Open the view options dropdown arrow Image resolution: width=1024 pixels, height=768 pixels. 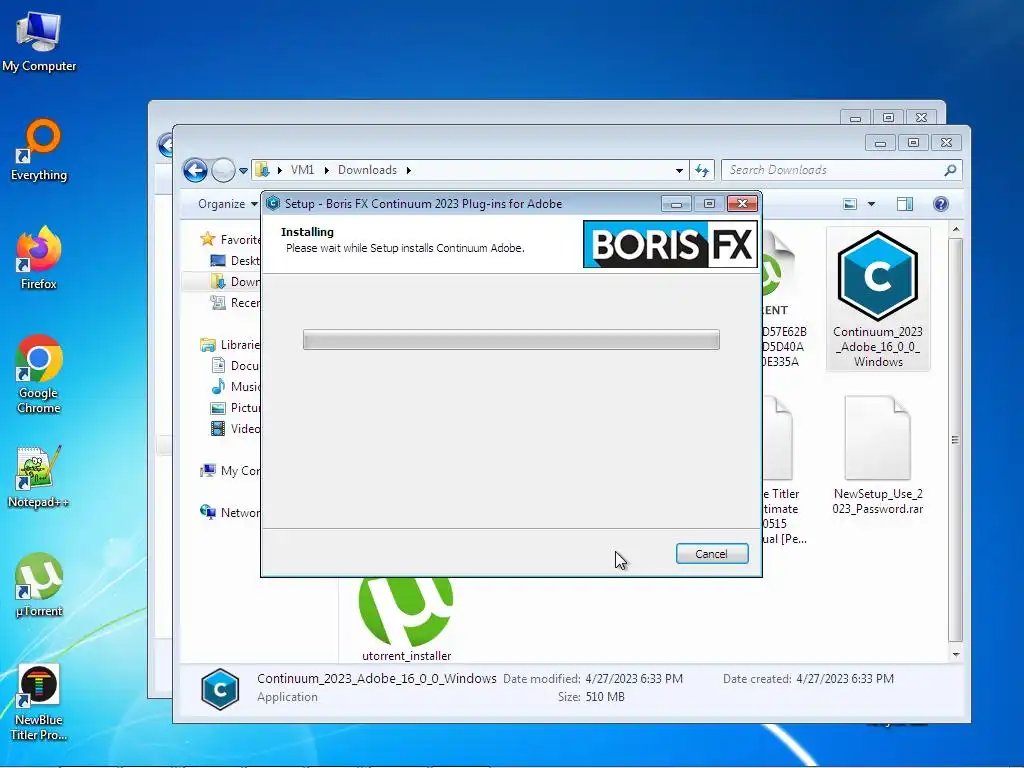pos(871,204)
